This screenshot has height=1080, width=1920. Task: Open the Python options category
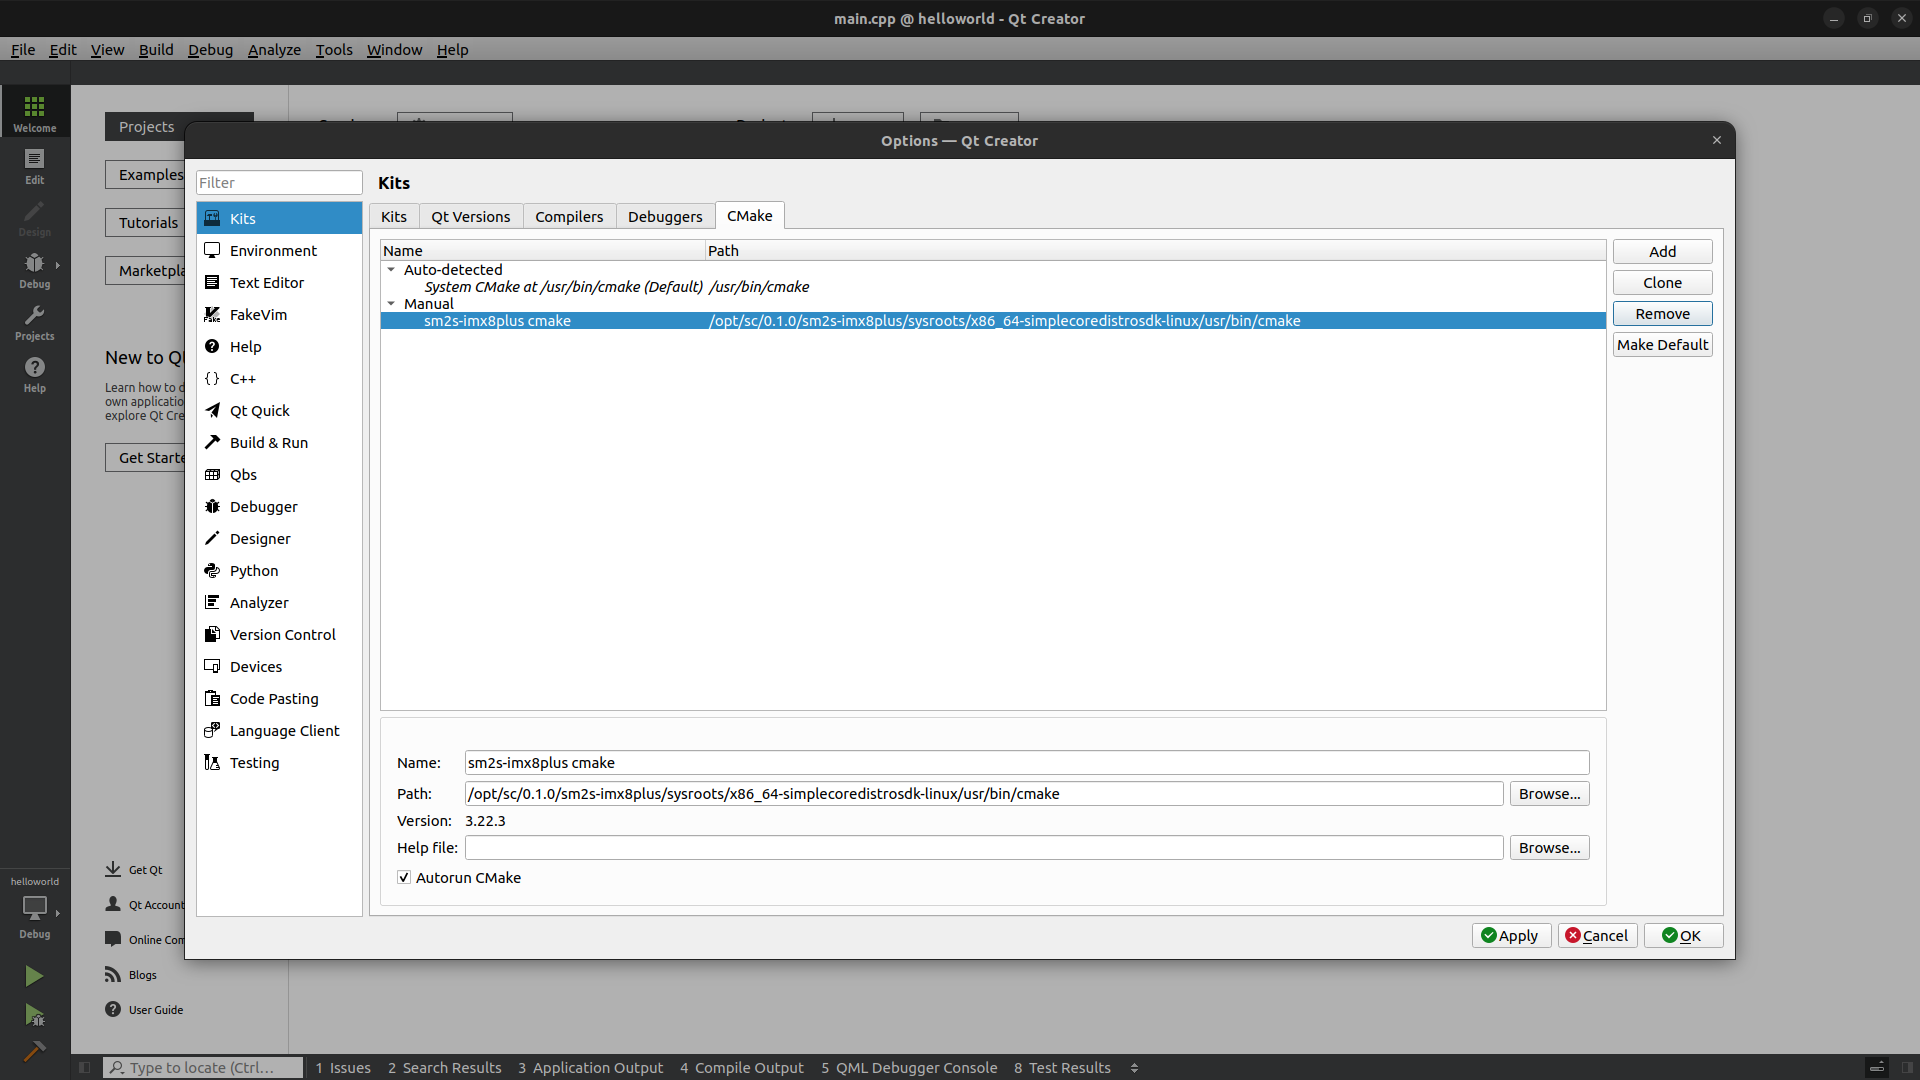pos(254,571)
